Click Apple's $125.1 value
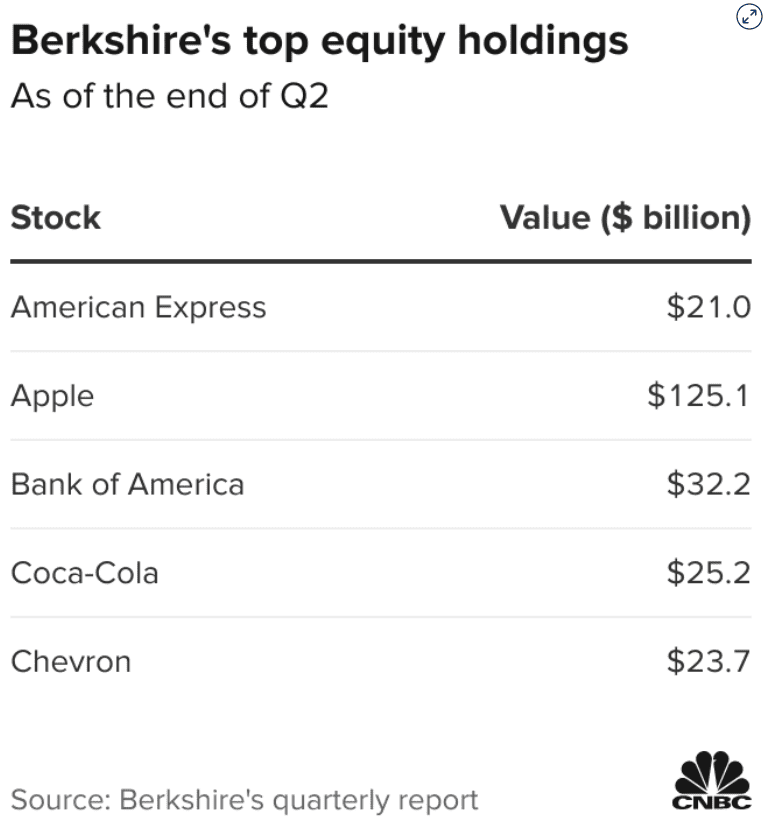 698,396
